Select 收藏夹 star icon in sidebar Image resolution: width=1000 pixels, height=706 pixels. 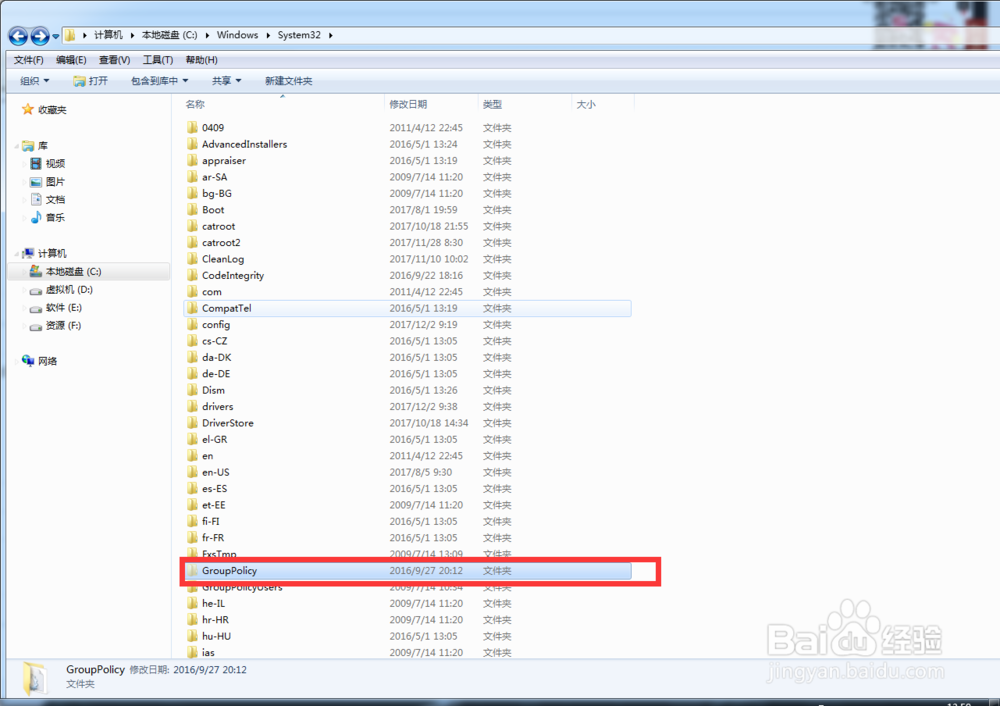27,110
